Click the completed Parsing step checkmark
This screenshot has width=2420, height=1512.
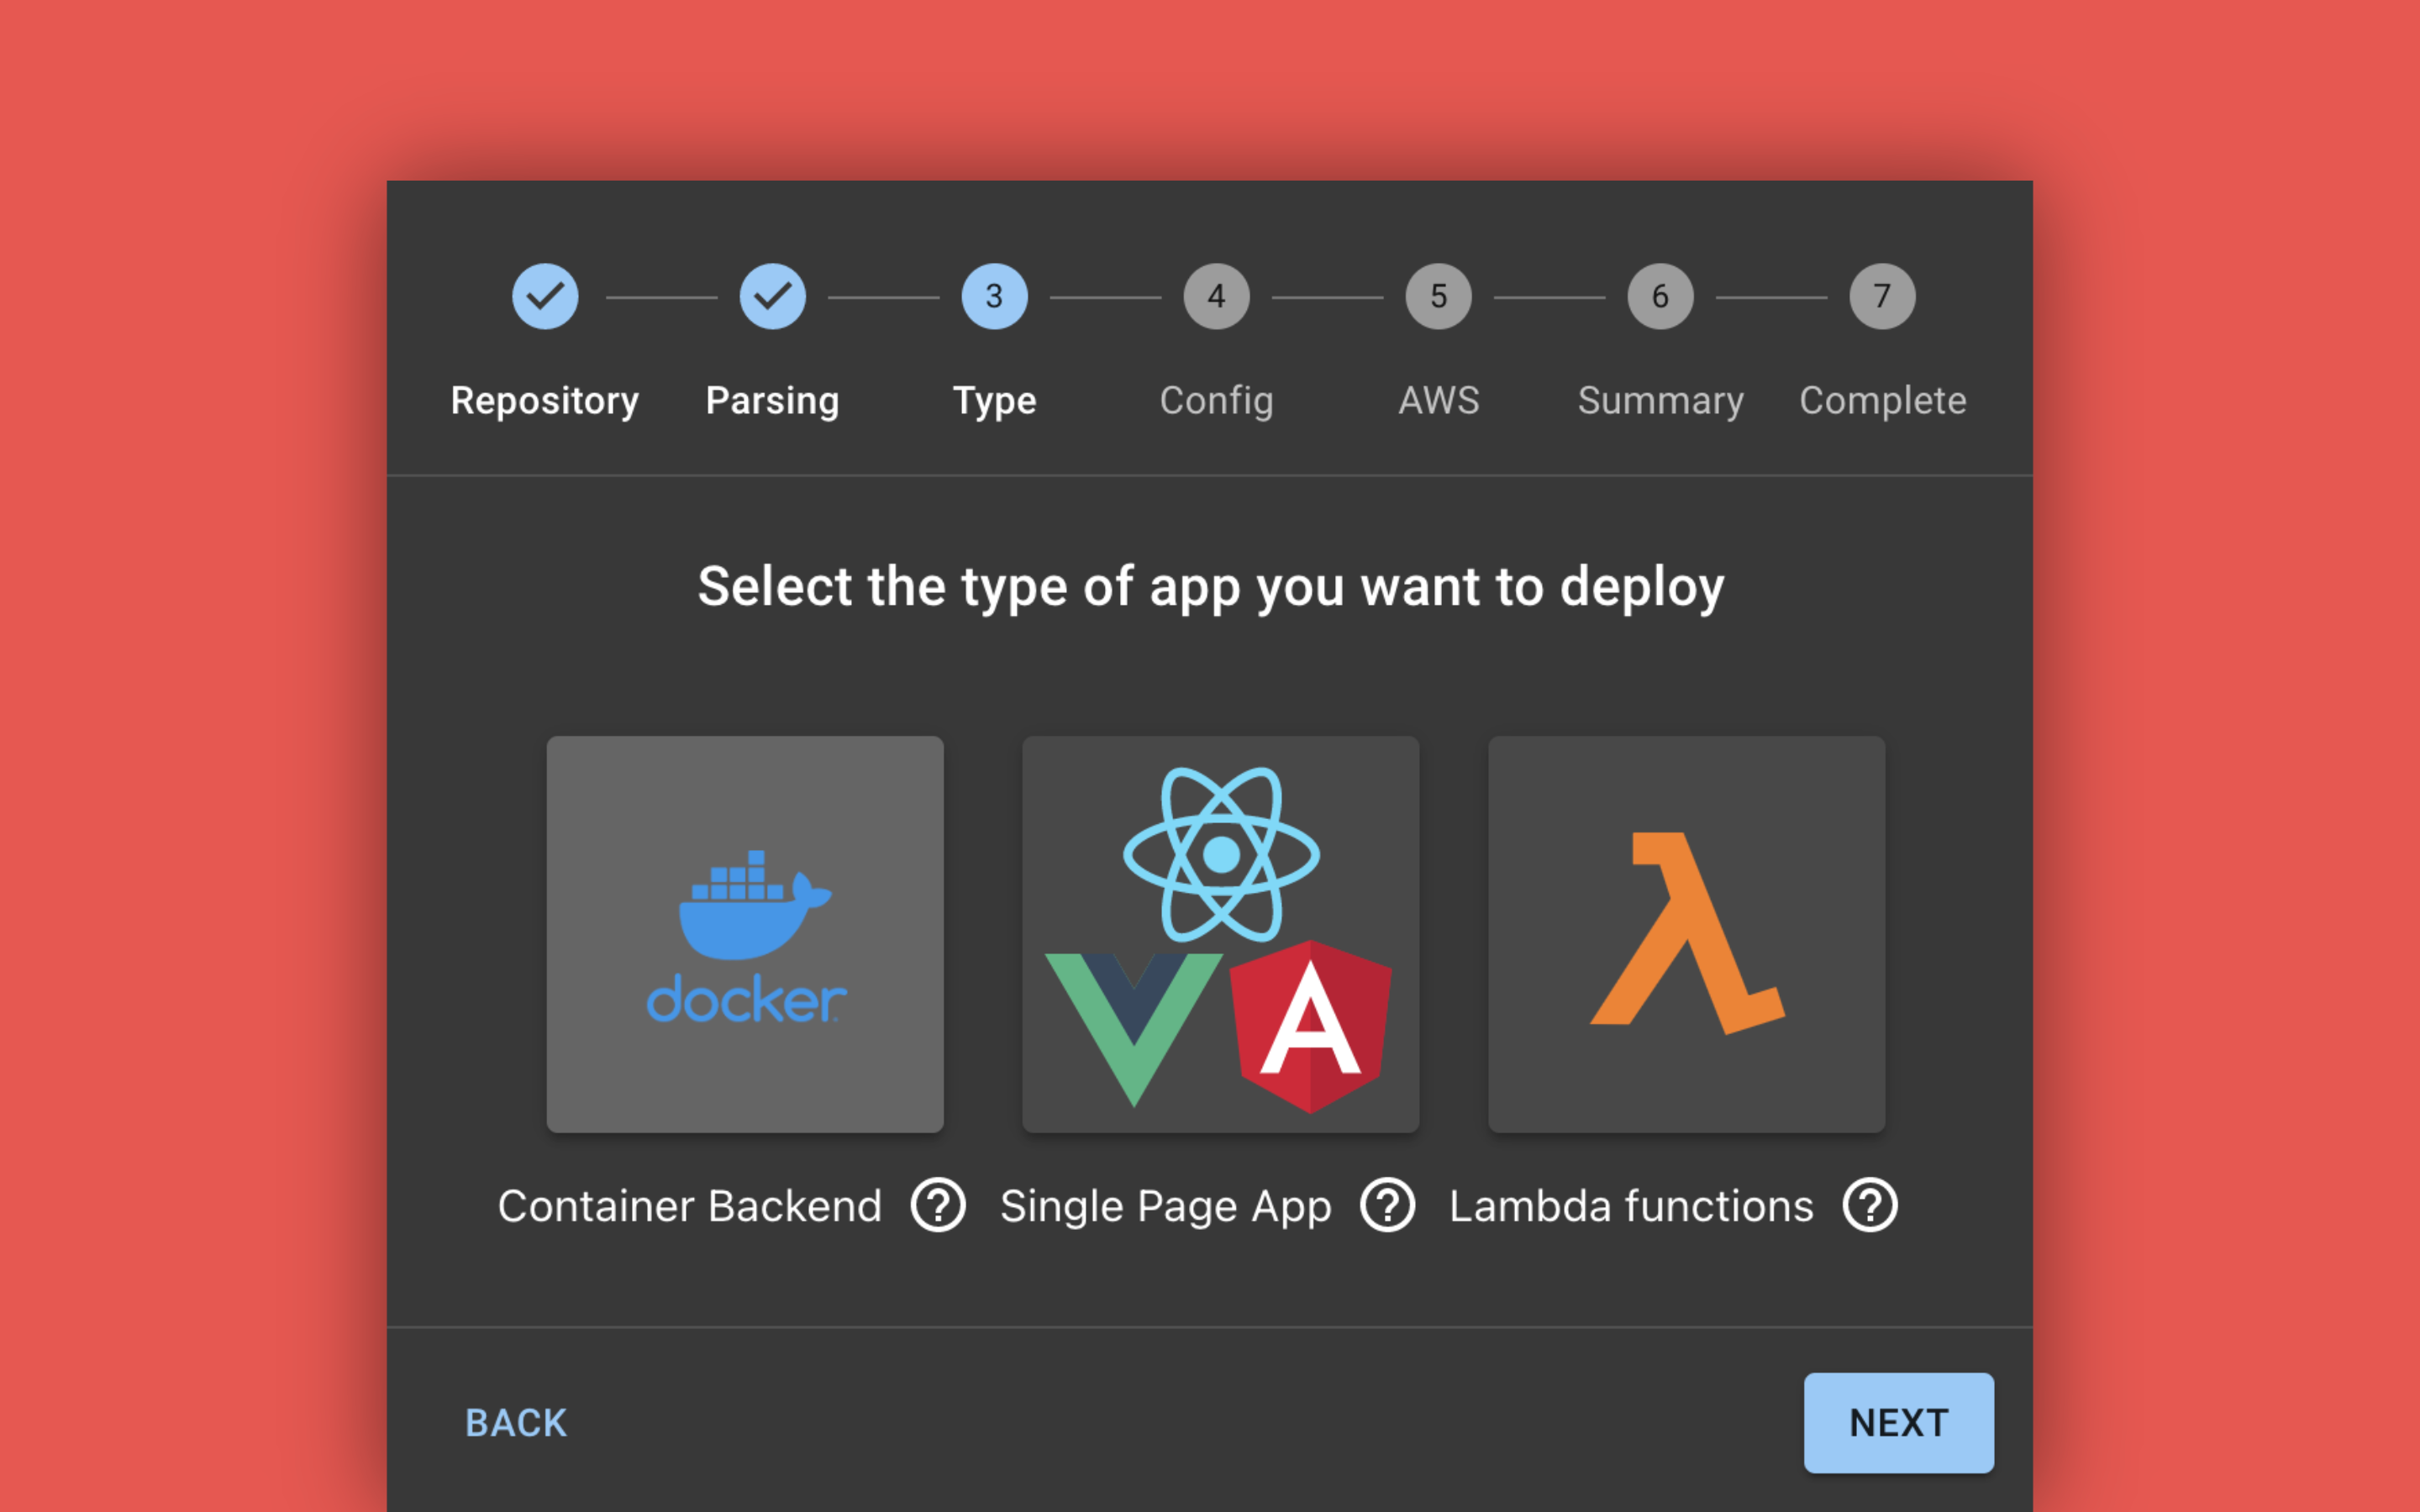773,296
